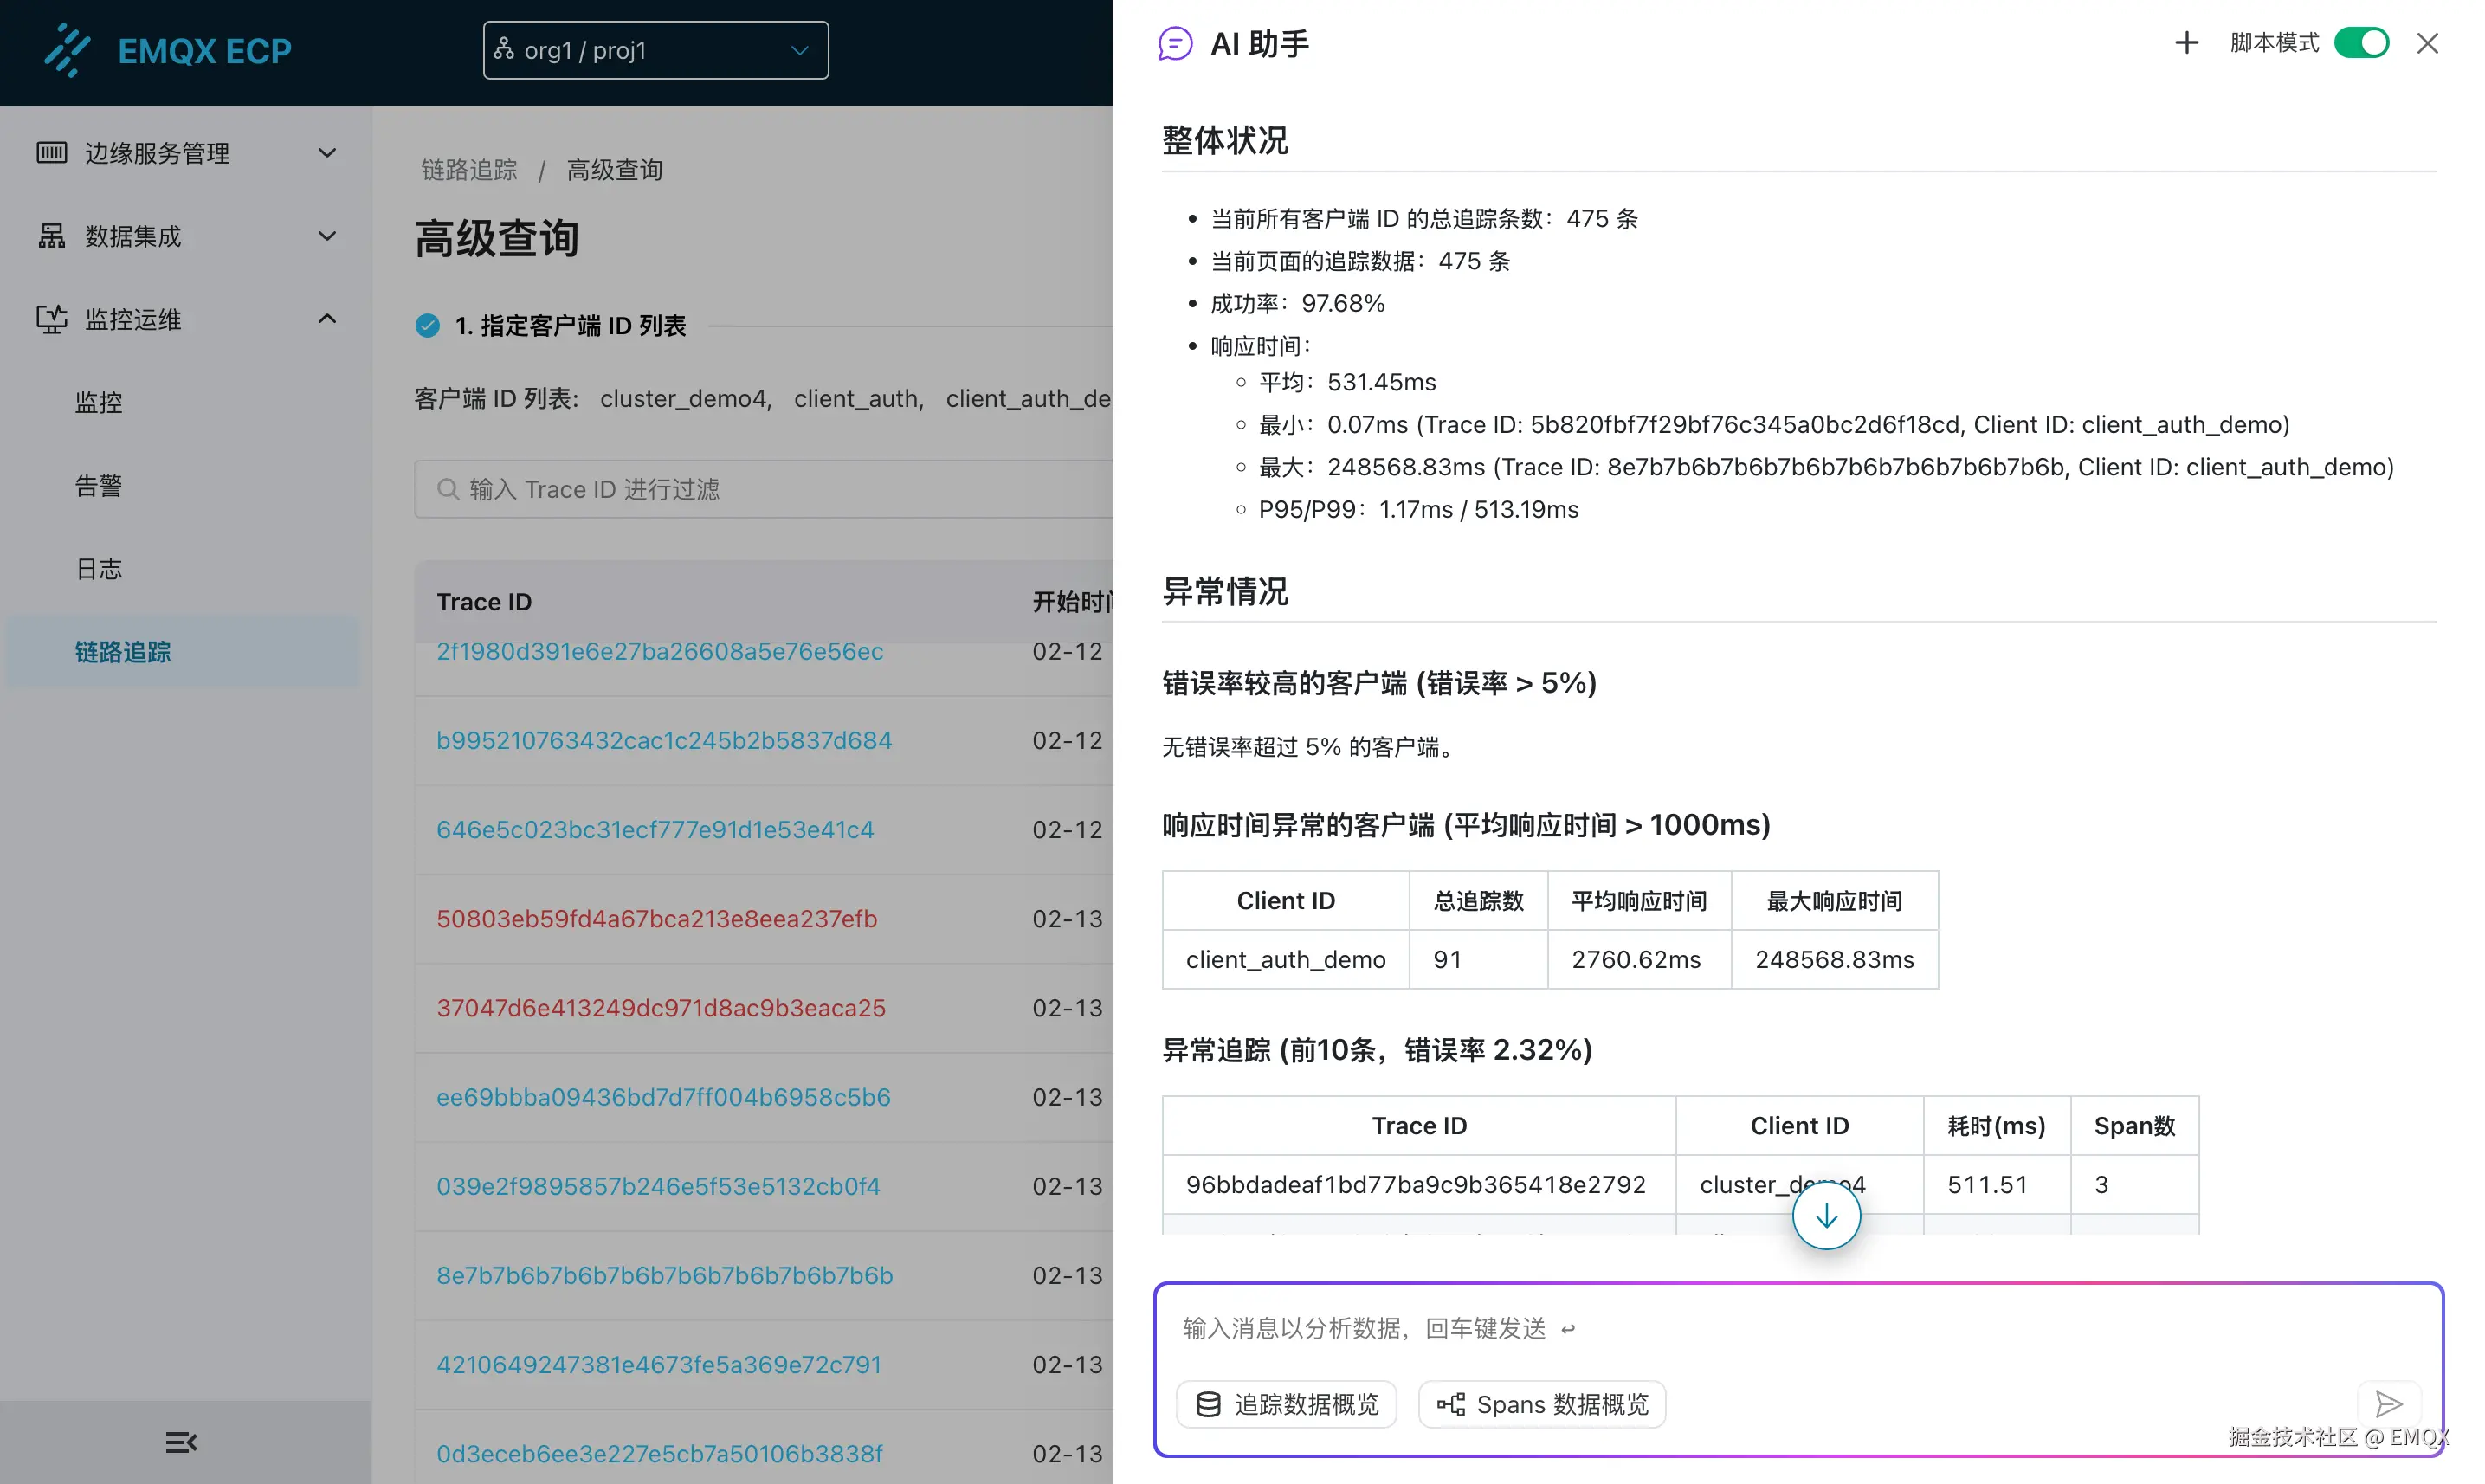Click the send message arrow icon

[2388, 1404]
